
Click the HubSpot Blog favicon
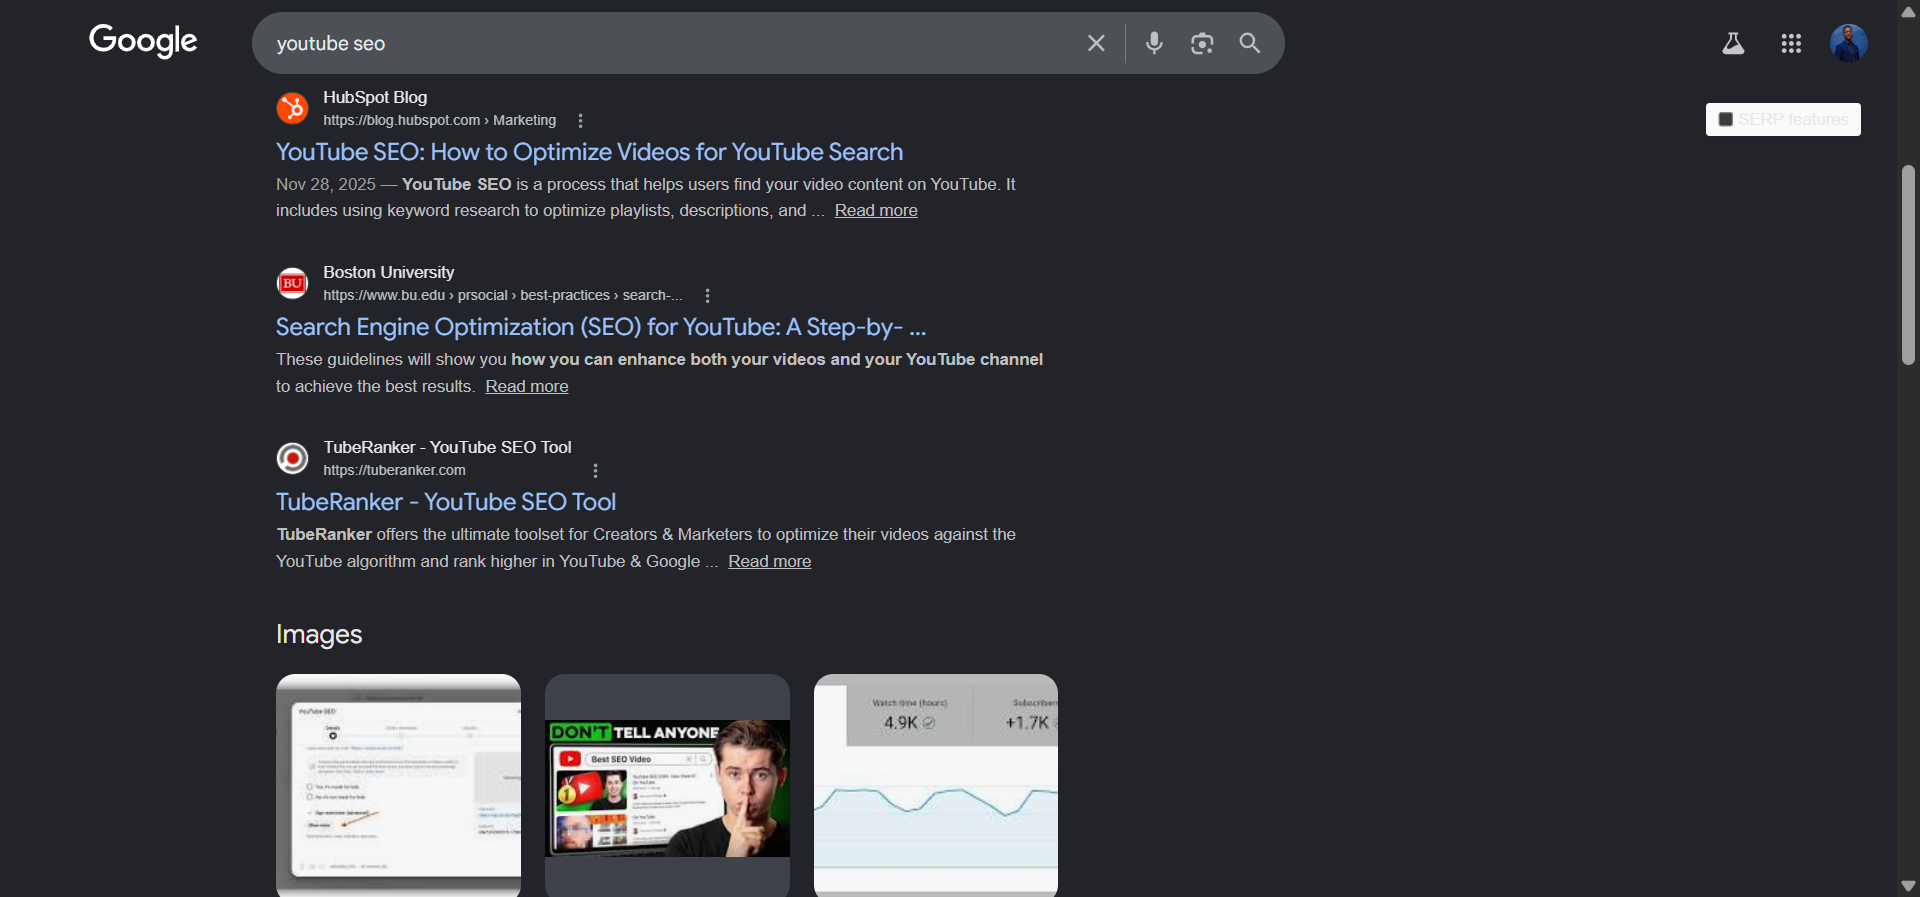[292, 108]
